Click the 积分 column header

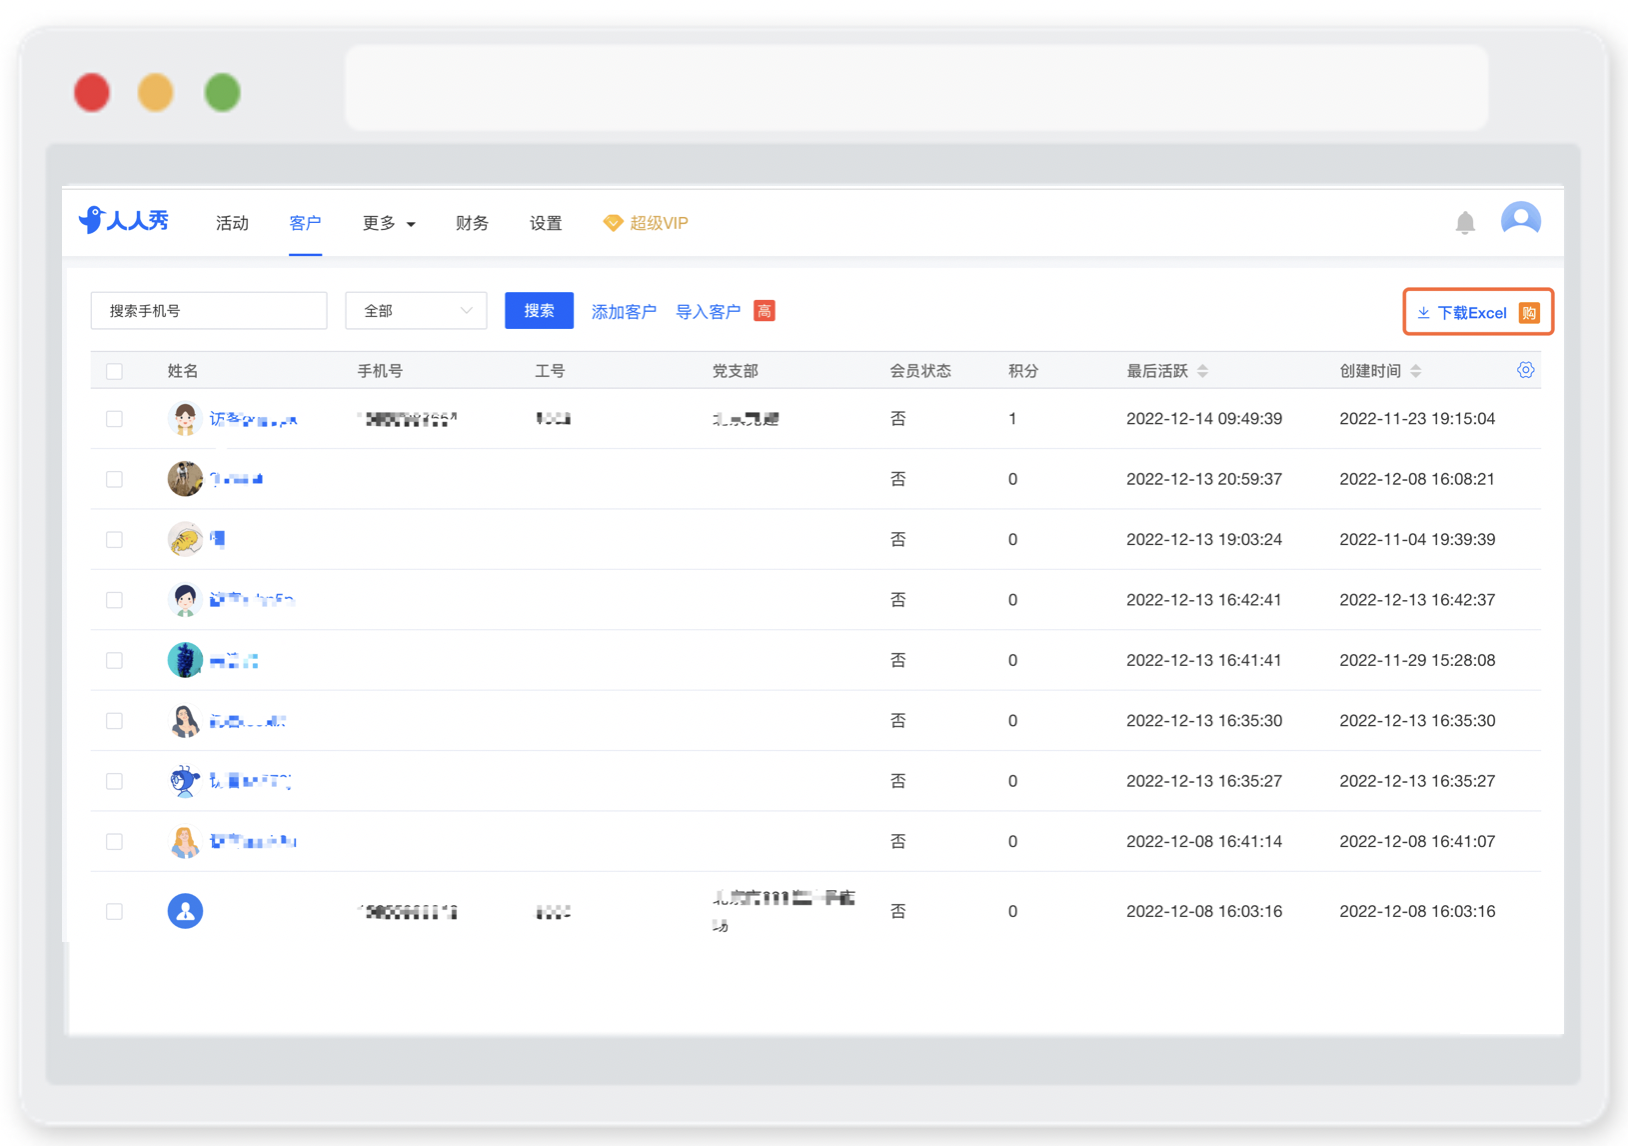tap(1023, 371)
